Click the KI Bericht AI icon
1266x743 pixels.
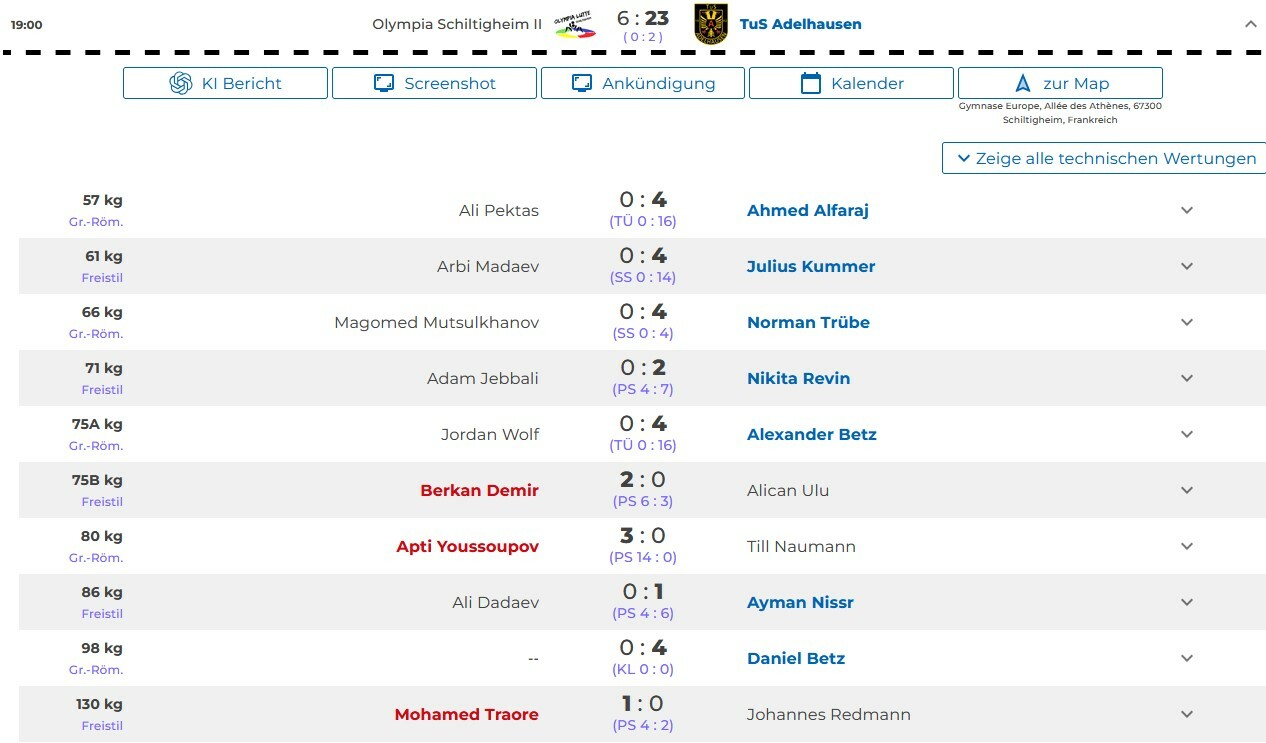tap(181, 84)
